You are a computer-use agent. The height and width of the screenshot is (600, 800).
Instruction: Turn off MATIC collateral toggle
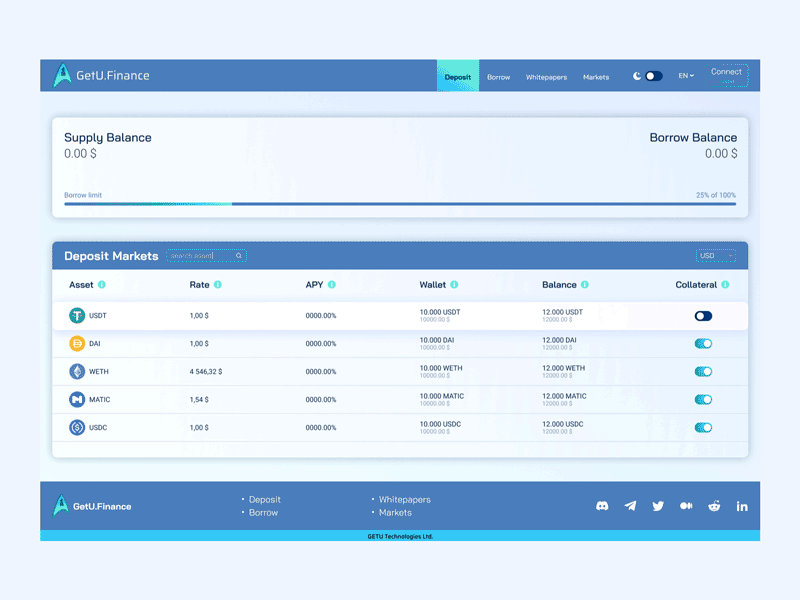703,399
